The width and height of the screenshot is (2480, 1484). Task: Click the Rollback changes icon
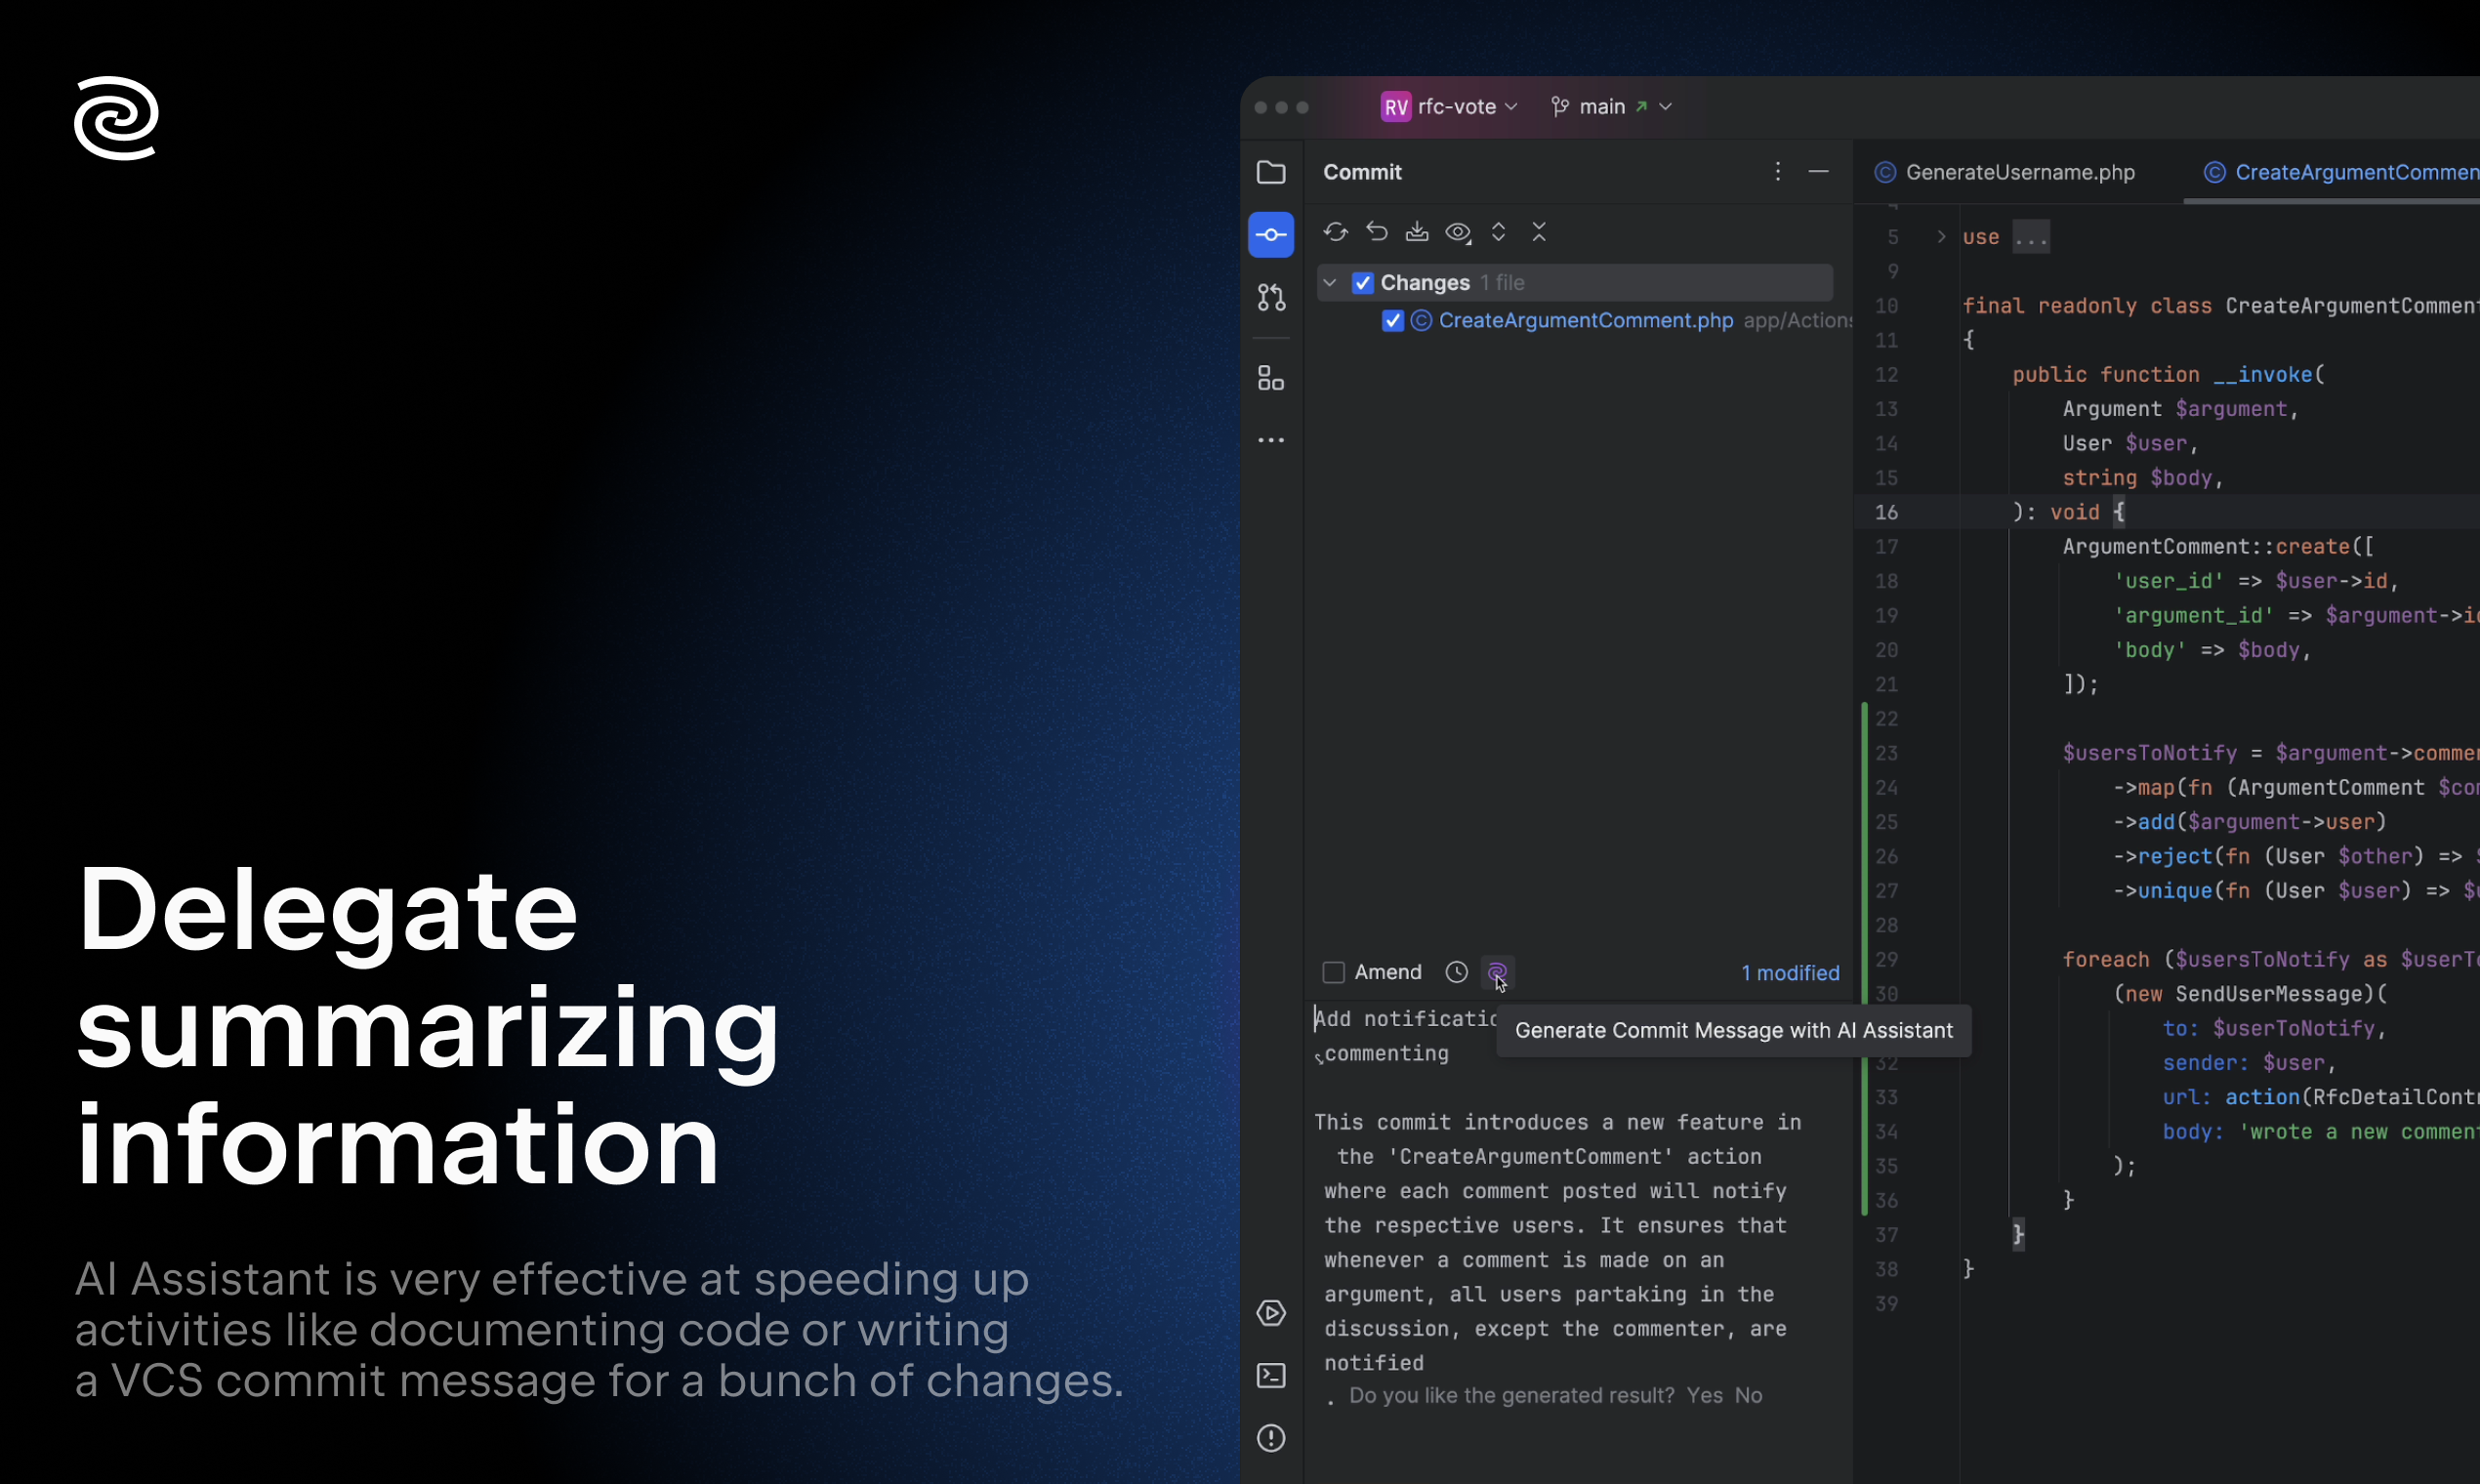[x=1377, y=232]
